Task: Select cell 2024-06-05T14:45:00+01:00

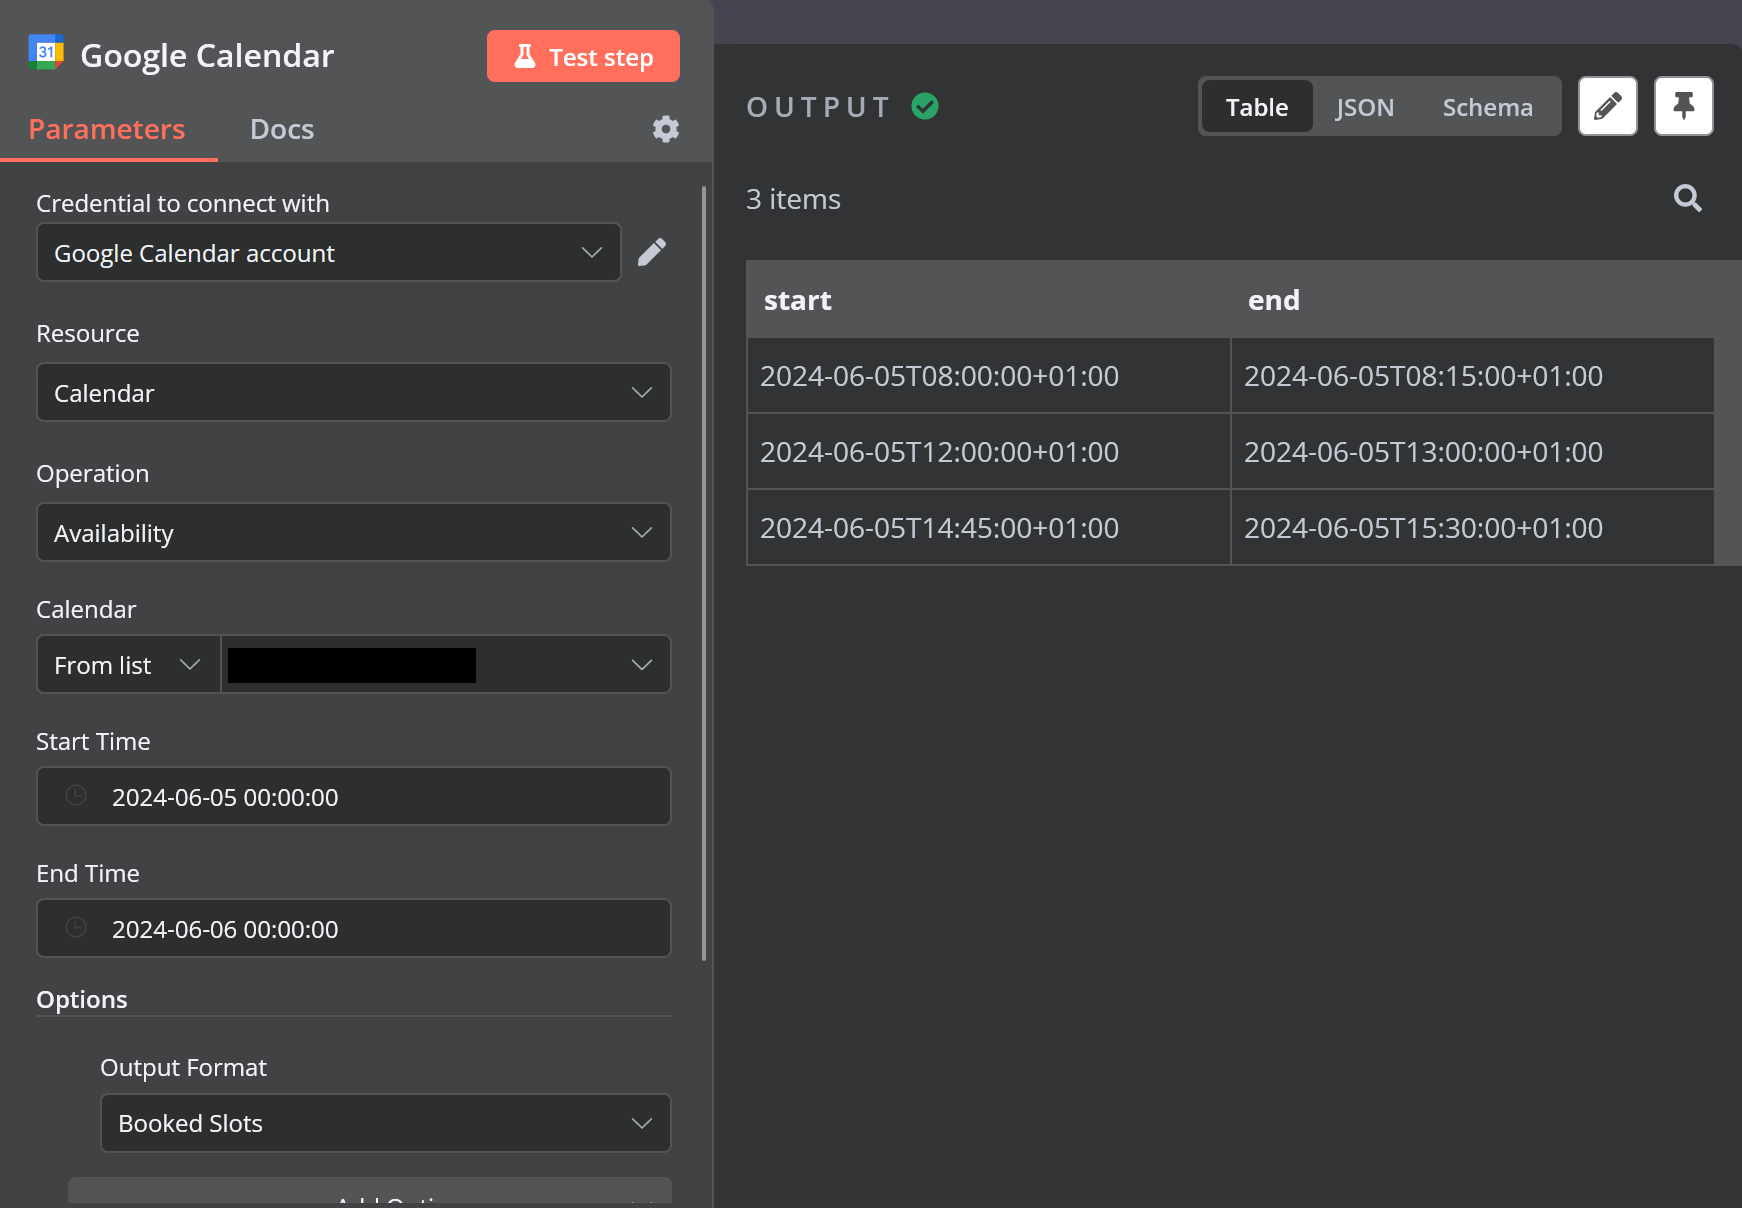Action: [989, 528]
